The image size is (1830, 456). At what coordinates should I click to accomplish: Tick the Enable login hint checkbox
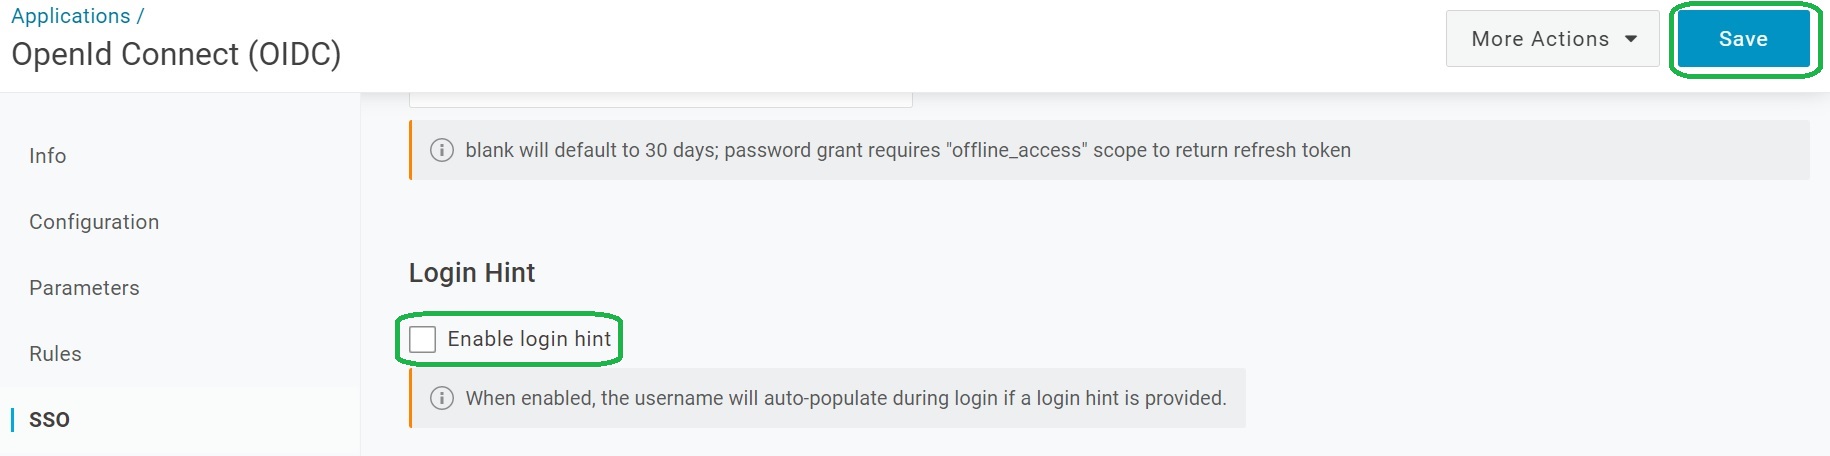pyautogui.click(x=423, y=339)
